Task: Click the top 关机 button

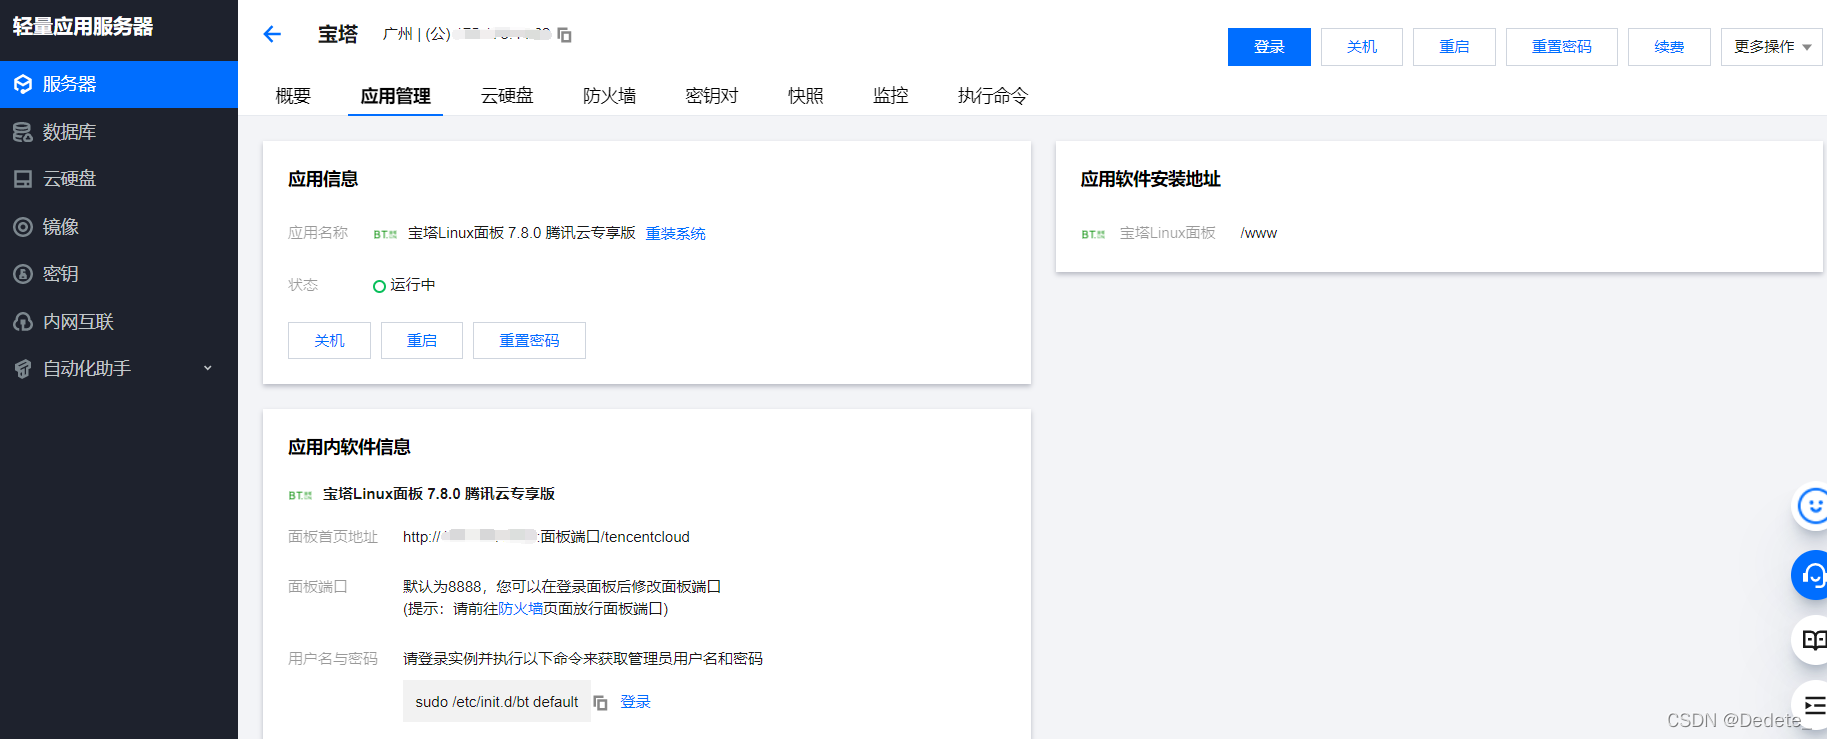Action: click(x=1361, y=47)
